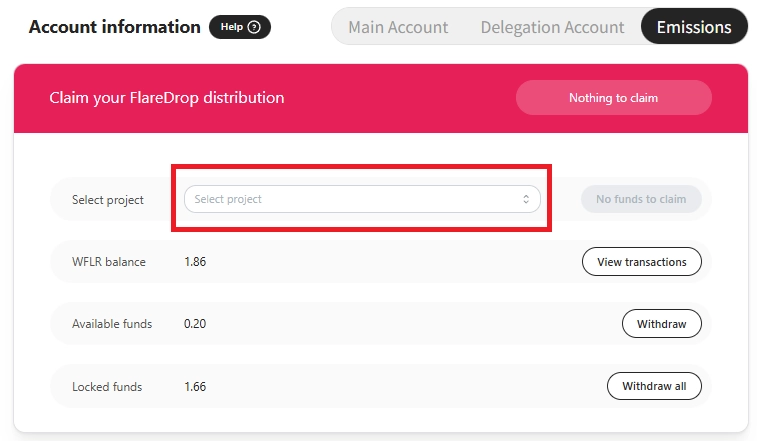View transactions for WFLR balance
757x441 pixels.
641,262
